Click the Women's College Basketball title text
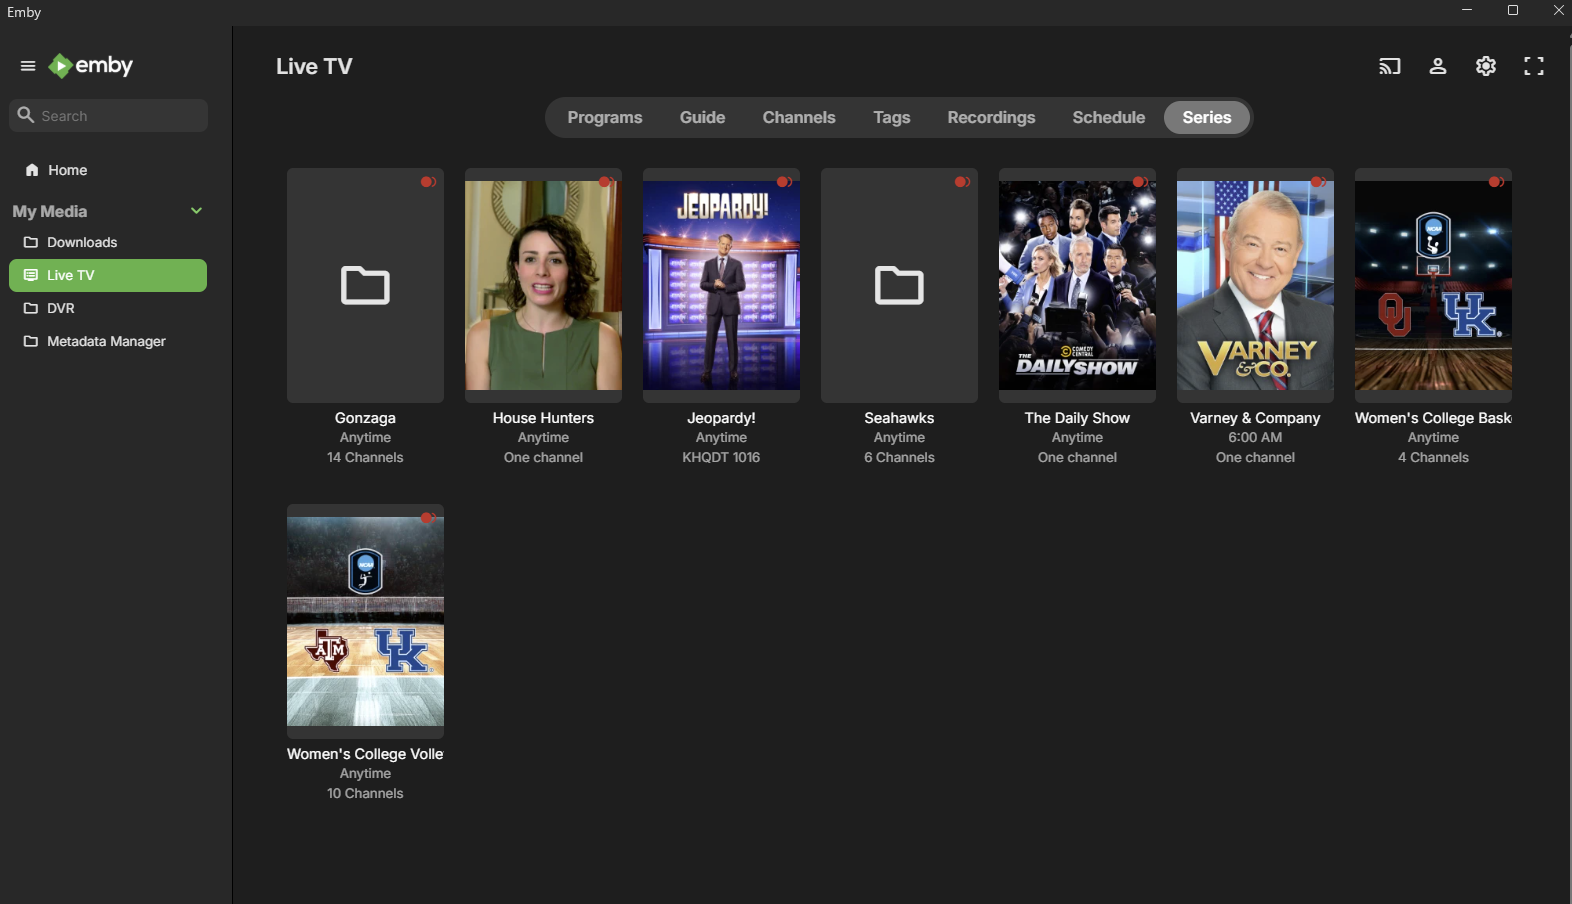The height and width of the screenshot is (904, 1572). pos(1433,418)
